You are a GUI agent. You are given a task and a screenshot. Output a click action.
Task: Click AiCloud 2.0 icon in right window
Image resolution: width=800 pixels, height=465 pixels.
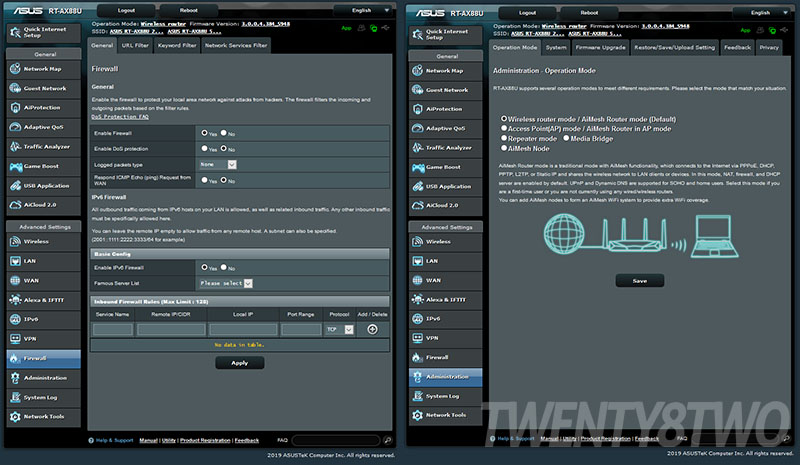click(x=417, y=205)
